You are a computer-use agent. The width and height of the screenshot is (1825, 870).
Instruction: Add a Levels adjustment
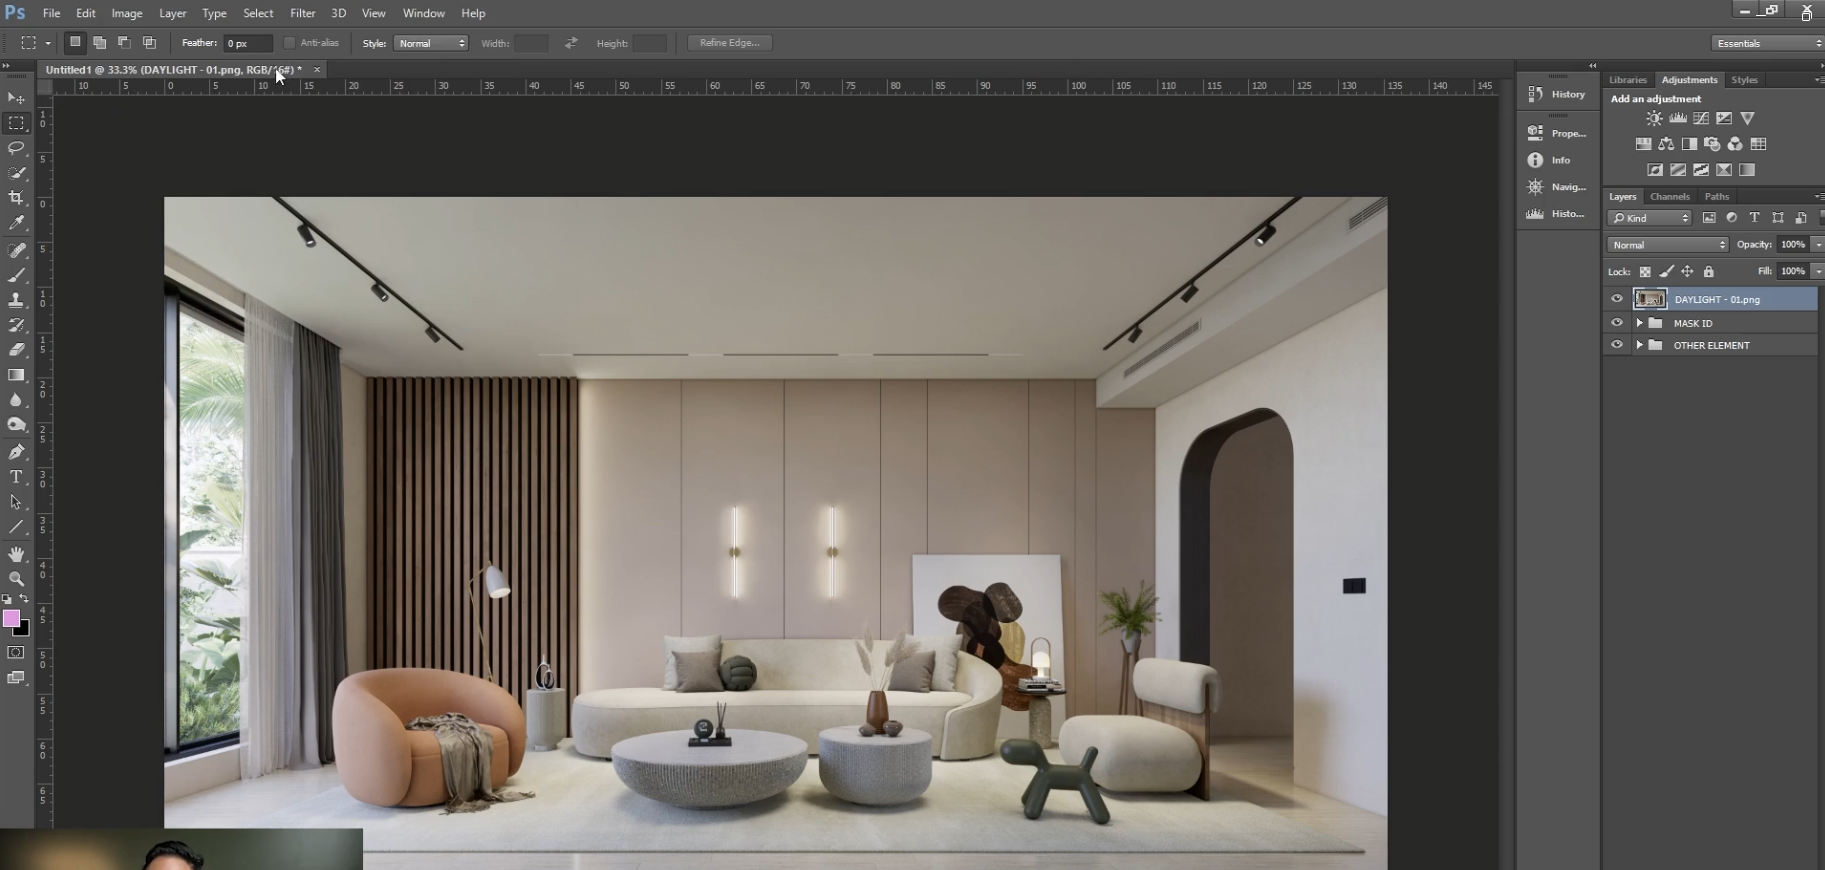[1678, 118]
